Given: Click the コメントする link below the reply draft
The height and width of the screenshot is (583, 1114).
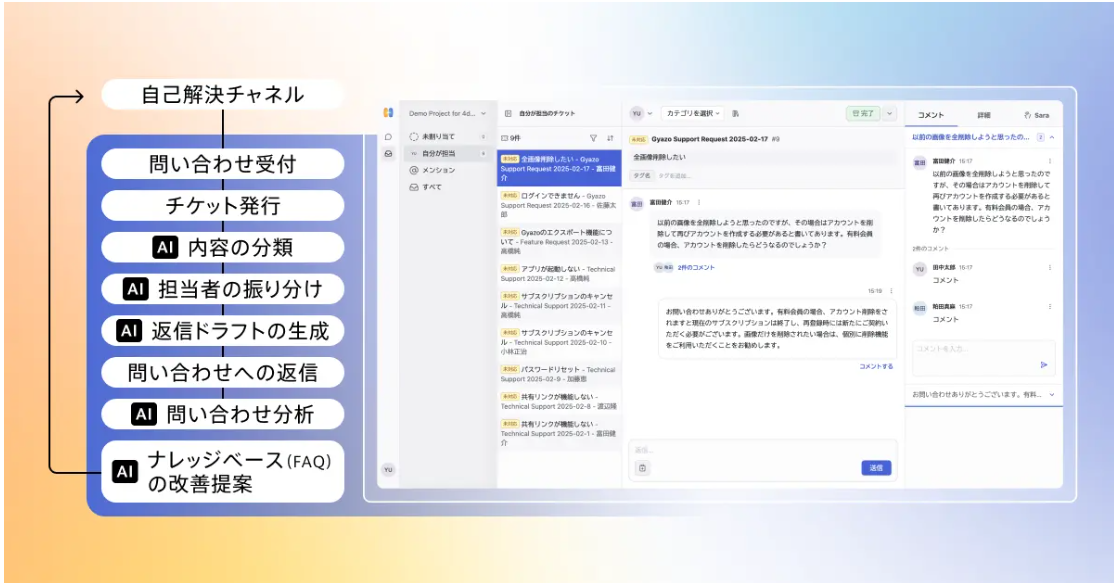Looking at the screenshot, I should click(876, 365).
